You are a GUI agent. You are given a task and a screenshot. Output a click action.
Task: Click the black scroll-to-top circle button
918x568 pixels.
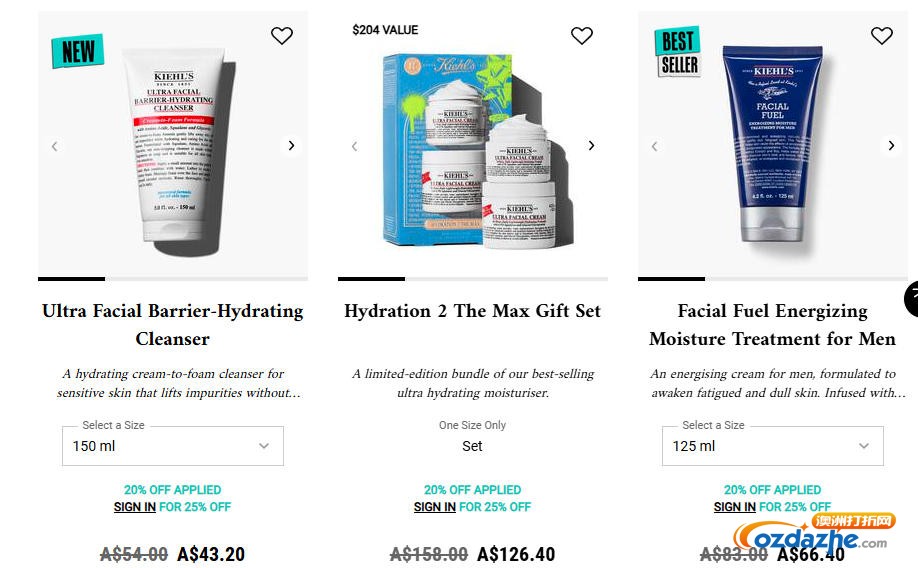[x=912, y=299]
